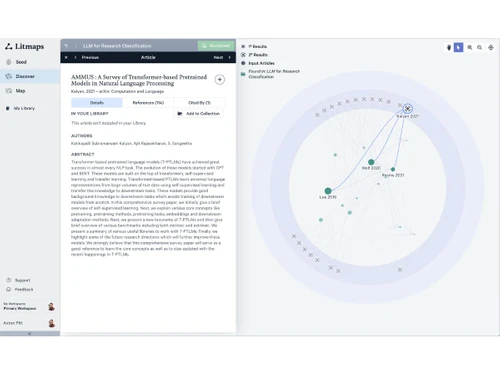Select the Wolf 2020 node
Image resolution: width=500 pixels, height=375 pixels.
(371, 162)
